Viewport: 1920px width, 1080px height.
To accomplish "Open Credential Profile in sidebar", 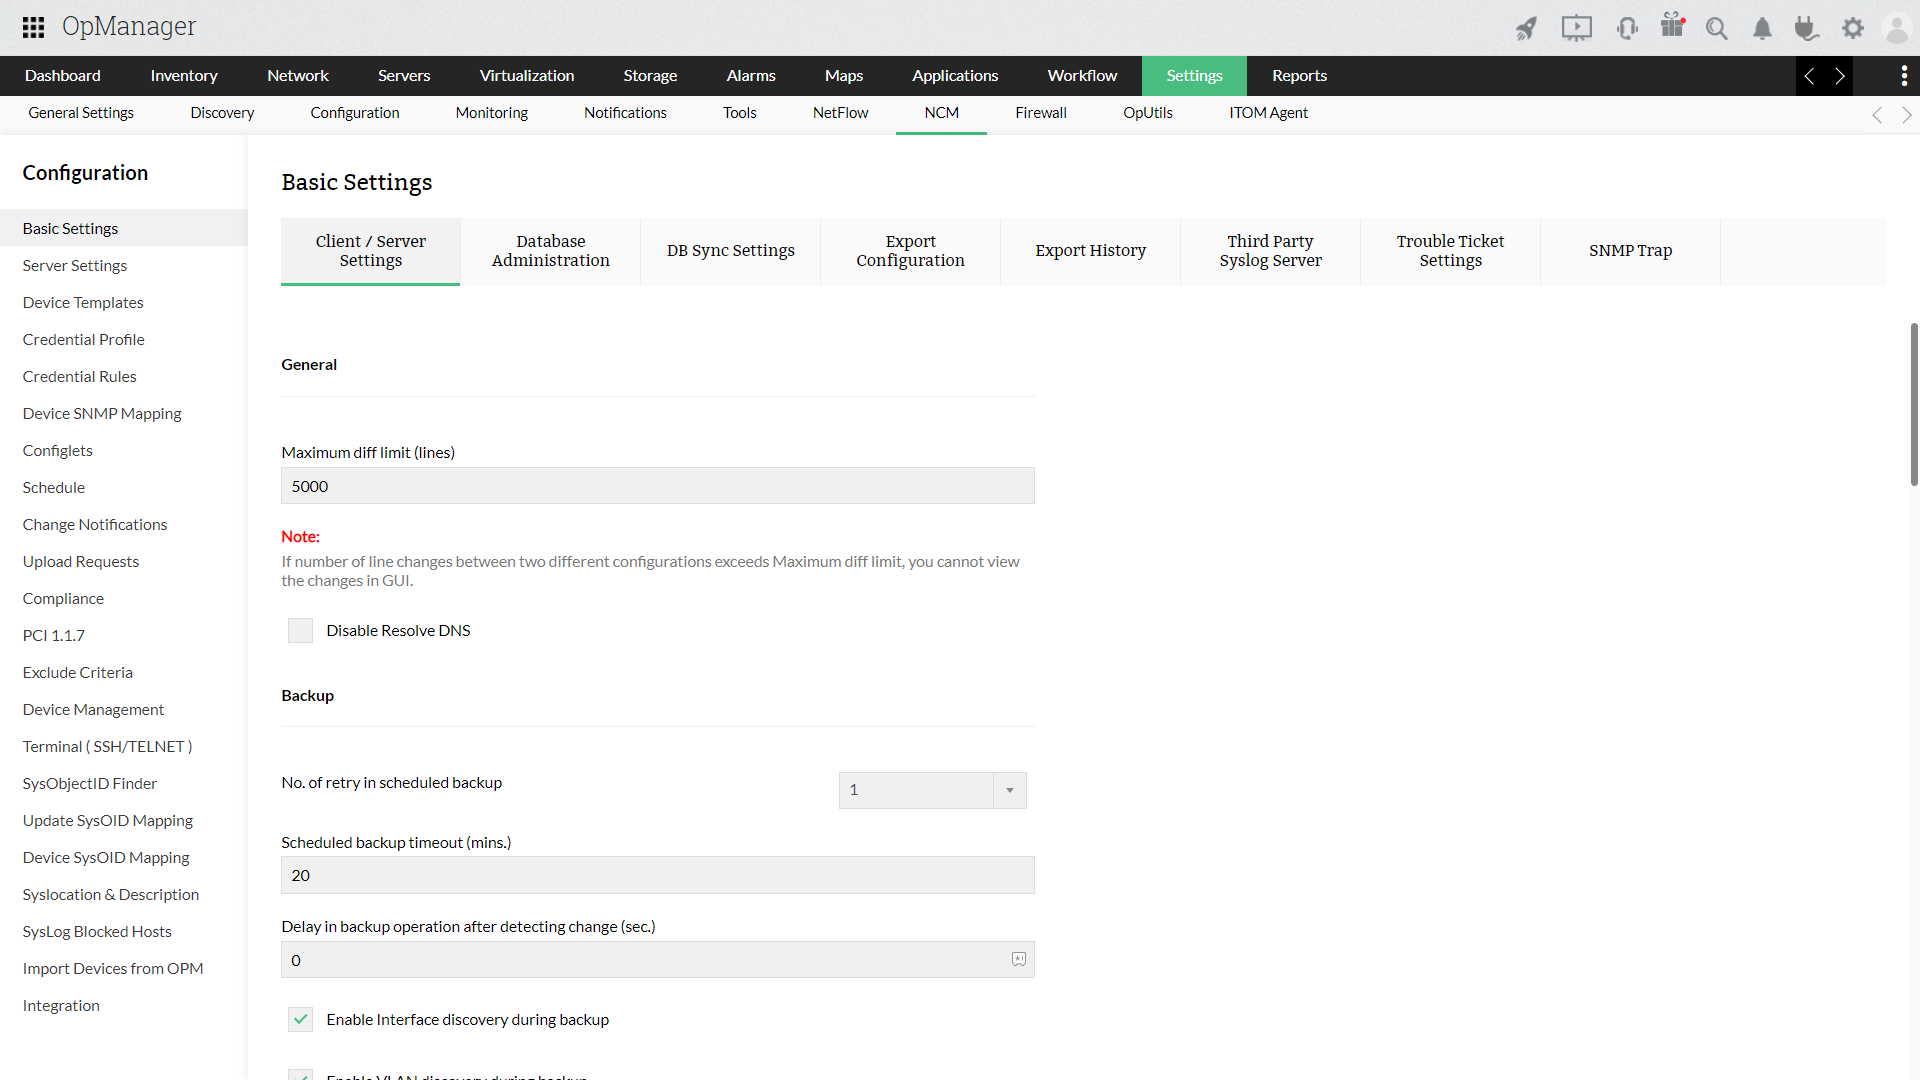I will 84,339.
